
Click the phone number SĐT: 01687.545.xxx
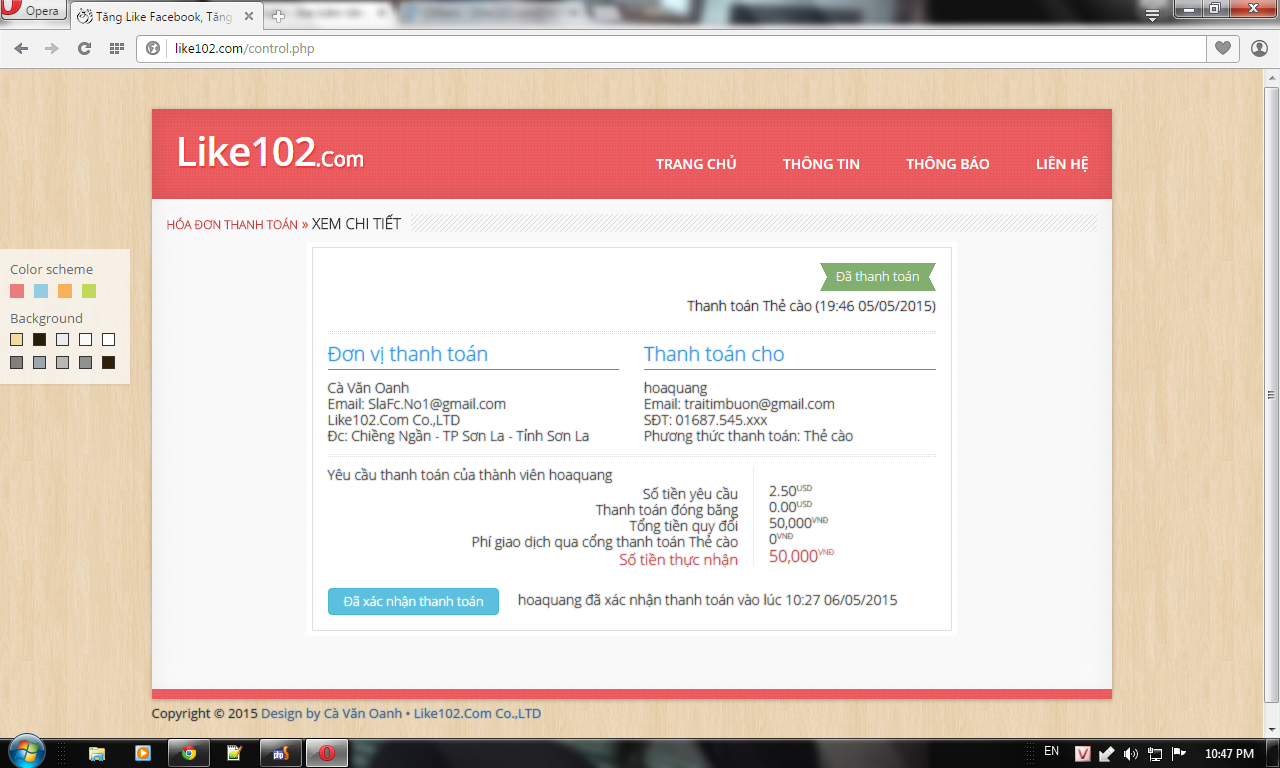click(706, 420)
